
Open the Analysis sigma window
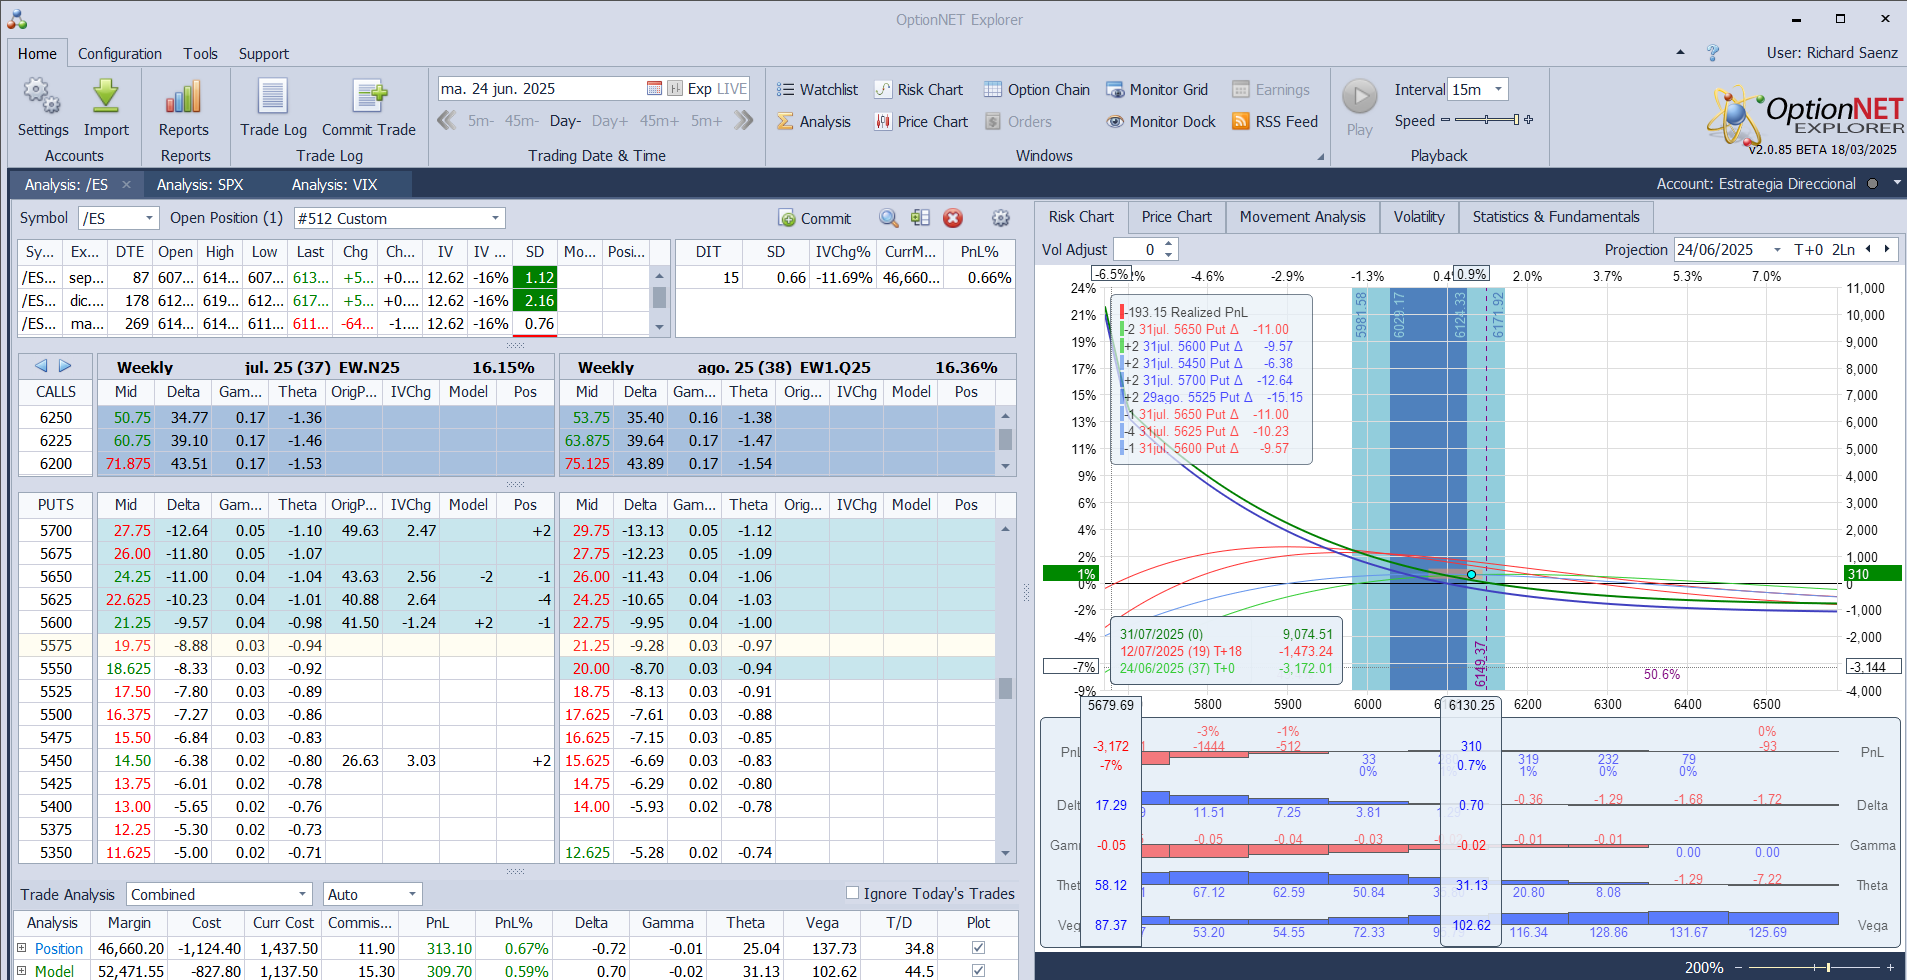(x=814, y=122)
